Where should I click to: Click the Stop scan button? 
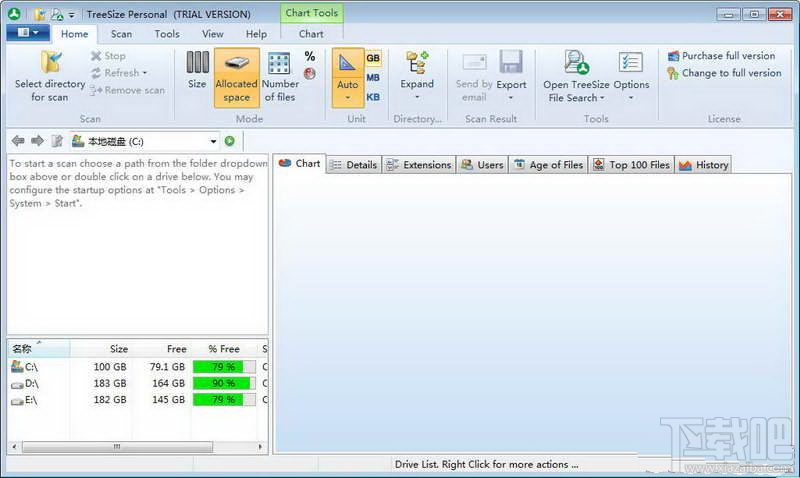click(x=108, y=56)
